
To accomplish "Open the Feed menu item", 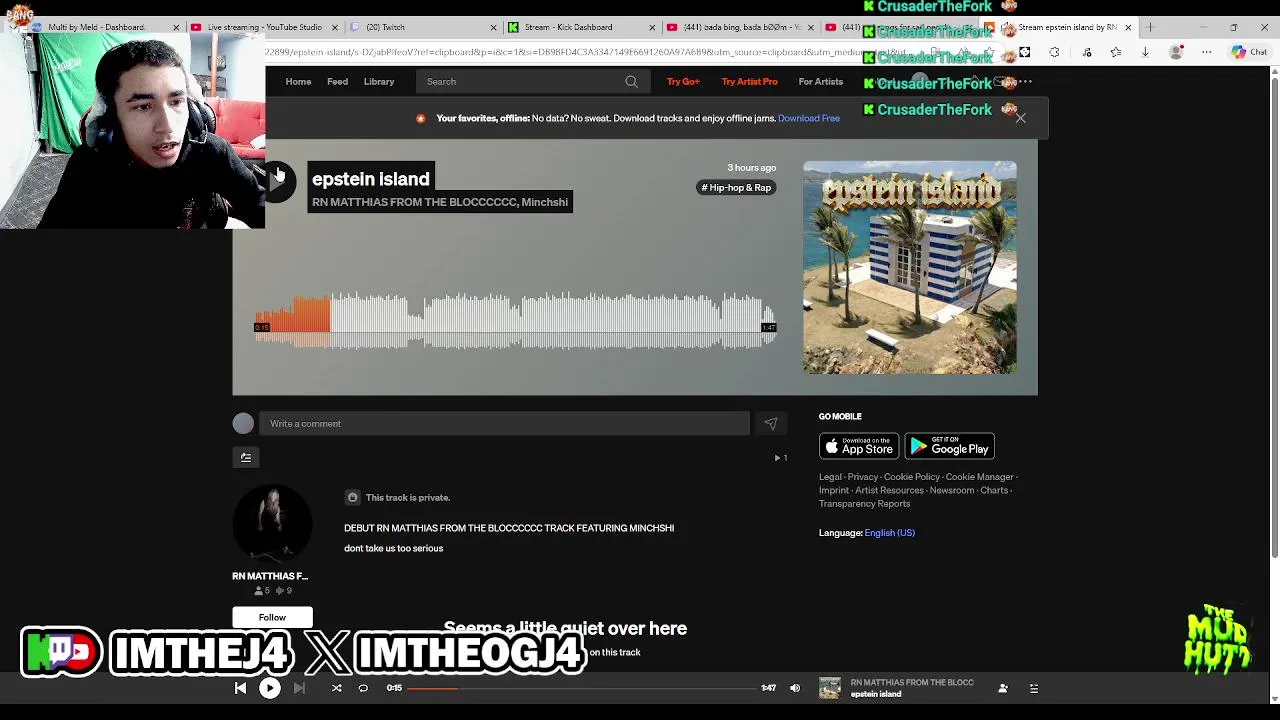I will (x=337, y=82).
